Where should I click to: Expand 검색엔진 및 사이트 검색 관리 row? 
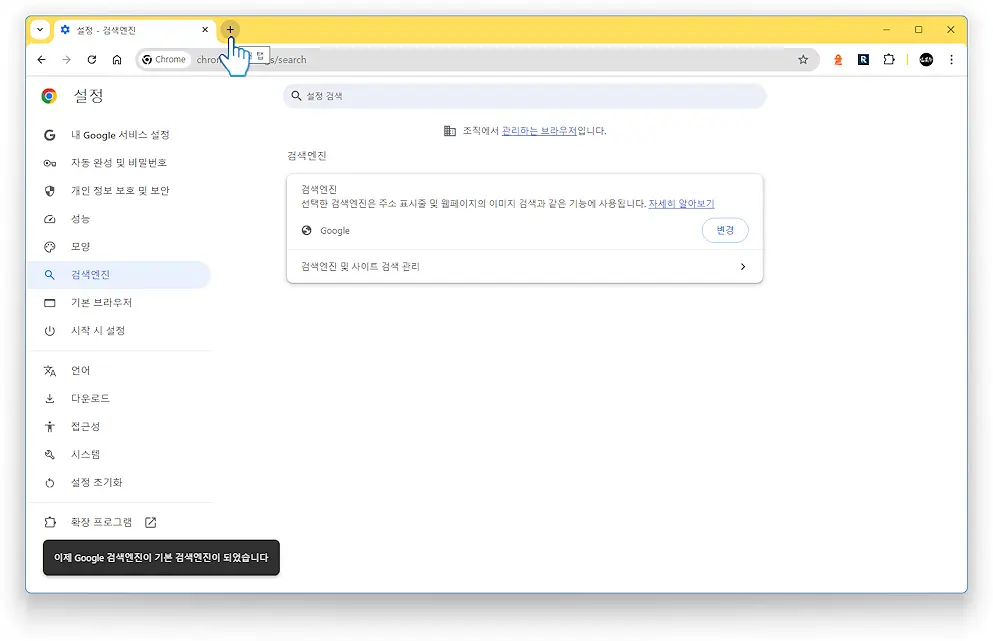coord(524,266)
